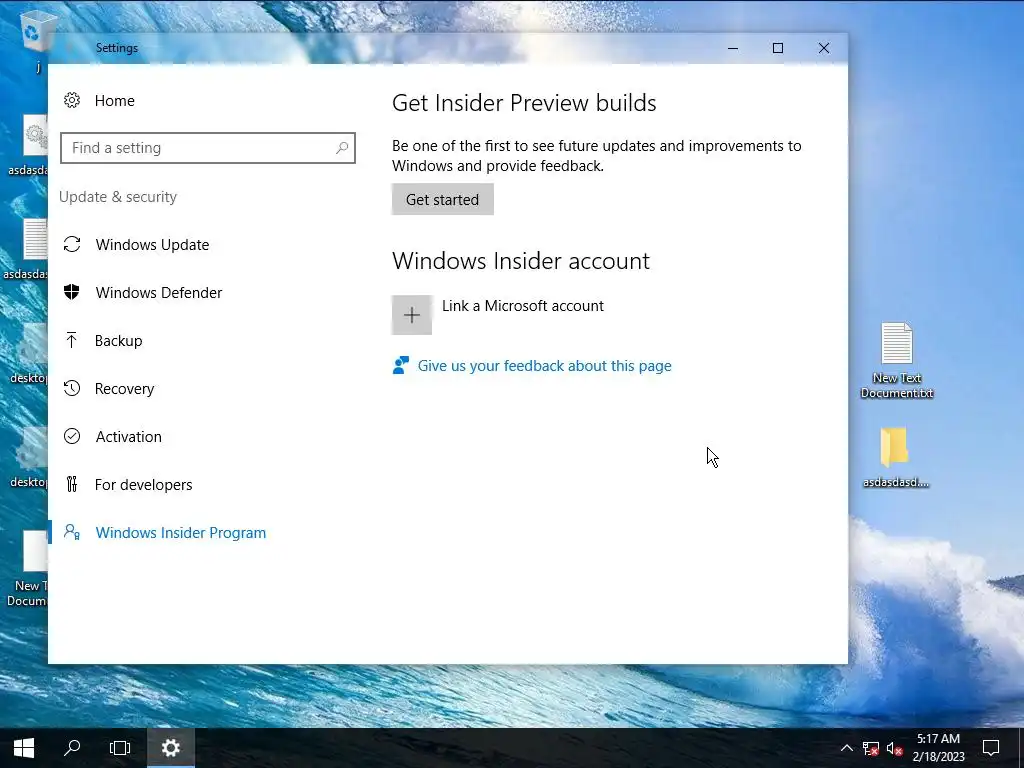Viewport: 1024px width, 768px height.
Task: Click the plus button to link account
Action: point(411,315)
